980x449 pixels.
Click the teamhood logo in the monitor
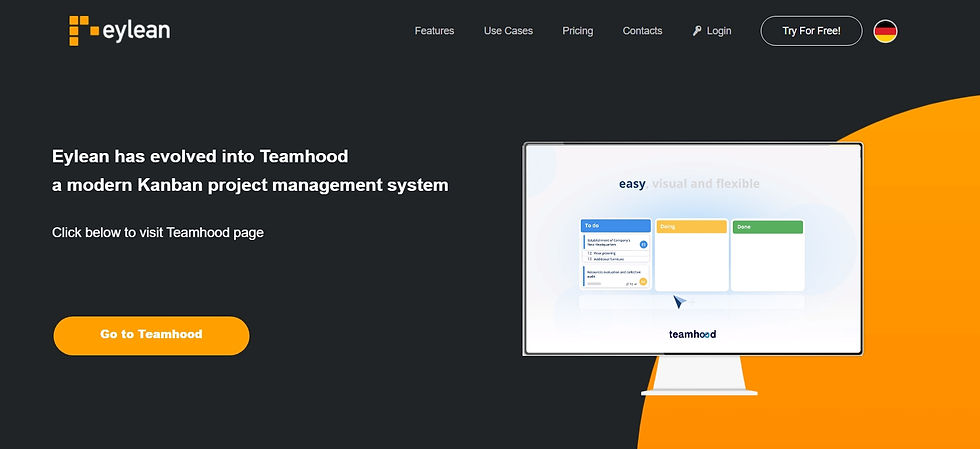click(x=692, y=334)
